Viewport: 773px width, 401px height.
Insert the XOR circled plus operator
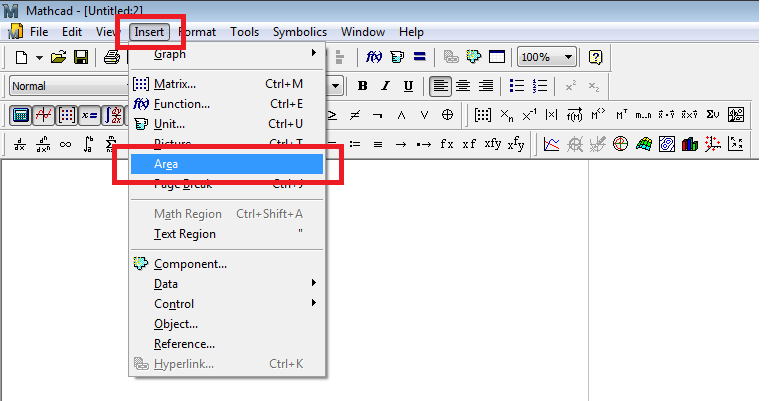(x=447, y=115)
